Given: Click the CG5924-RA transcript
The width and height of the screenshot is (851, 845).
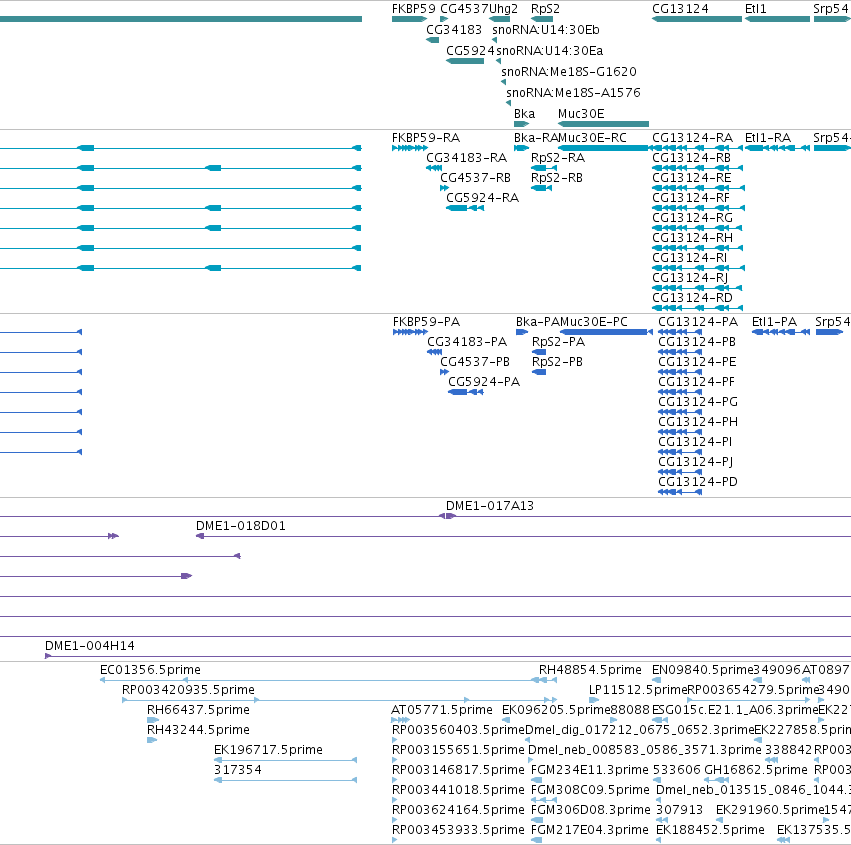Looking at the screenshot, I should pyautogui.click(x=465, y=208).
